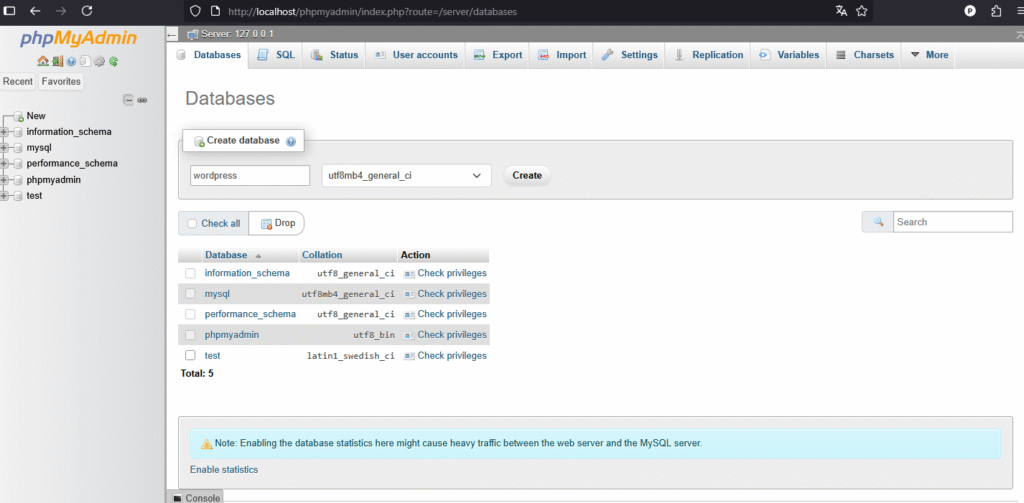This screenshot has width=1024, height=503.
Task: Open phpMyAdmin documentation blue question icon
Action: point(71,61)
